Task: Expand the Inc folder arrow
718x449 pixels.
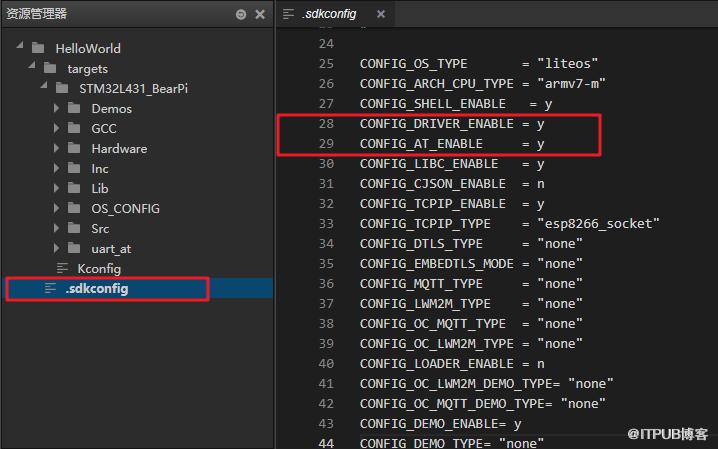Action: [x=56, y=168]
